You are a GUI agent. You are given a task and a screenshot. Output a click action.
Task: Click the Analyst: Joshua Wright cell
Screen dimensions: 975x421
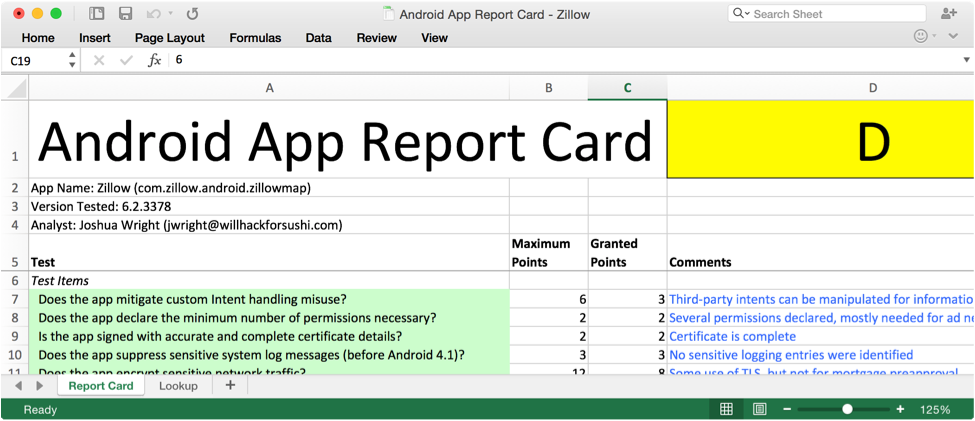(269, 225)
